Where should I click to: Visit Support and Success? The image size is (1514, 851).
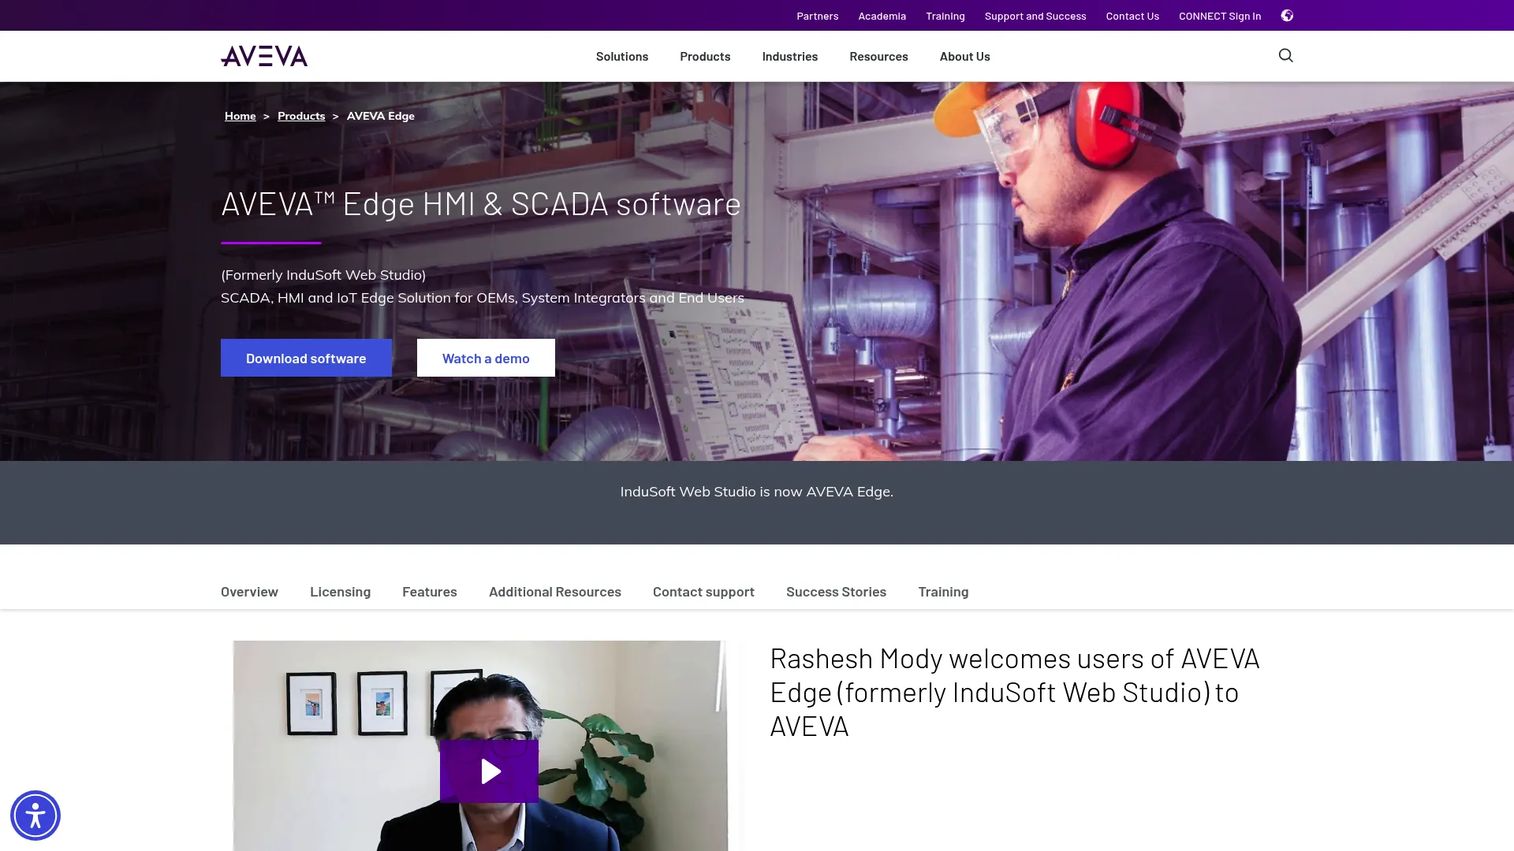pyautogui.click(x=1035, y=16)
